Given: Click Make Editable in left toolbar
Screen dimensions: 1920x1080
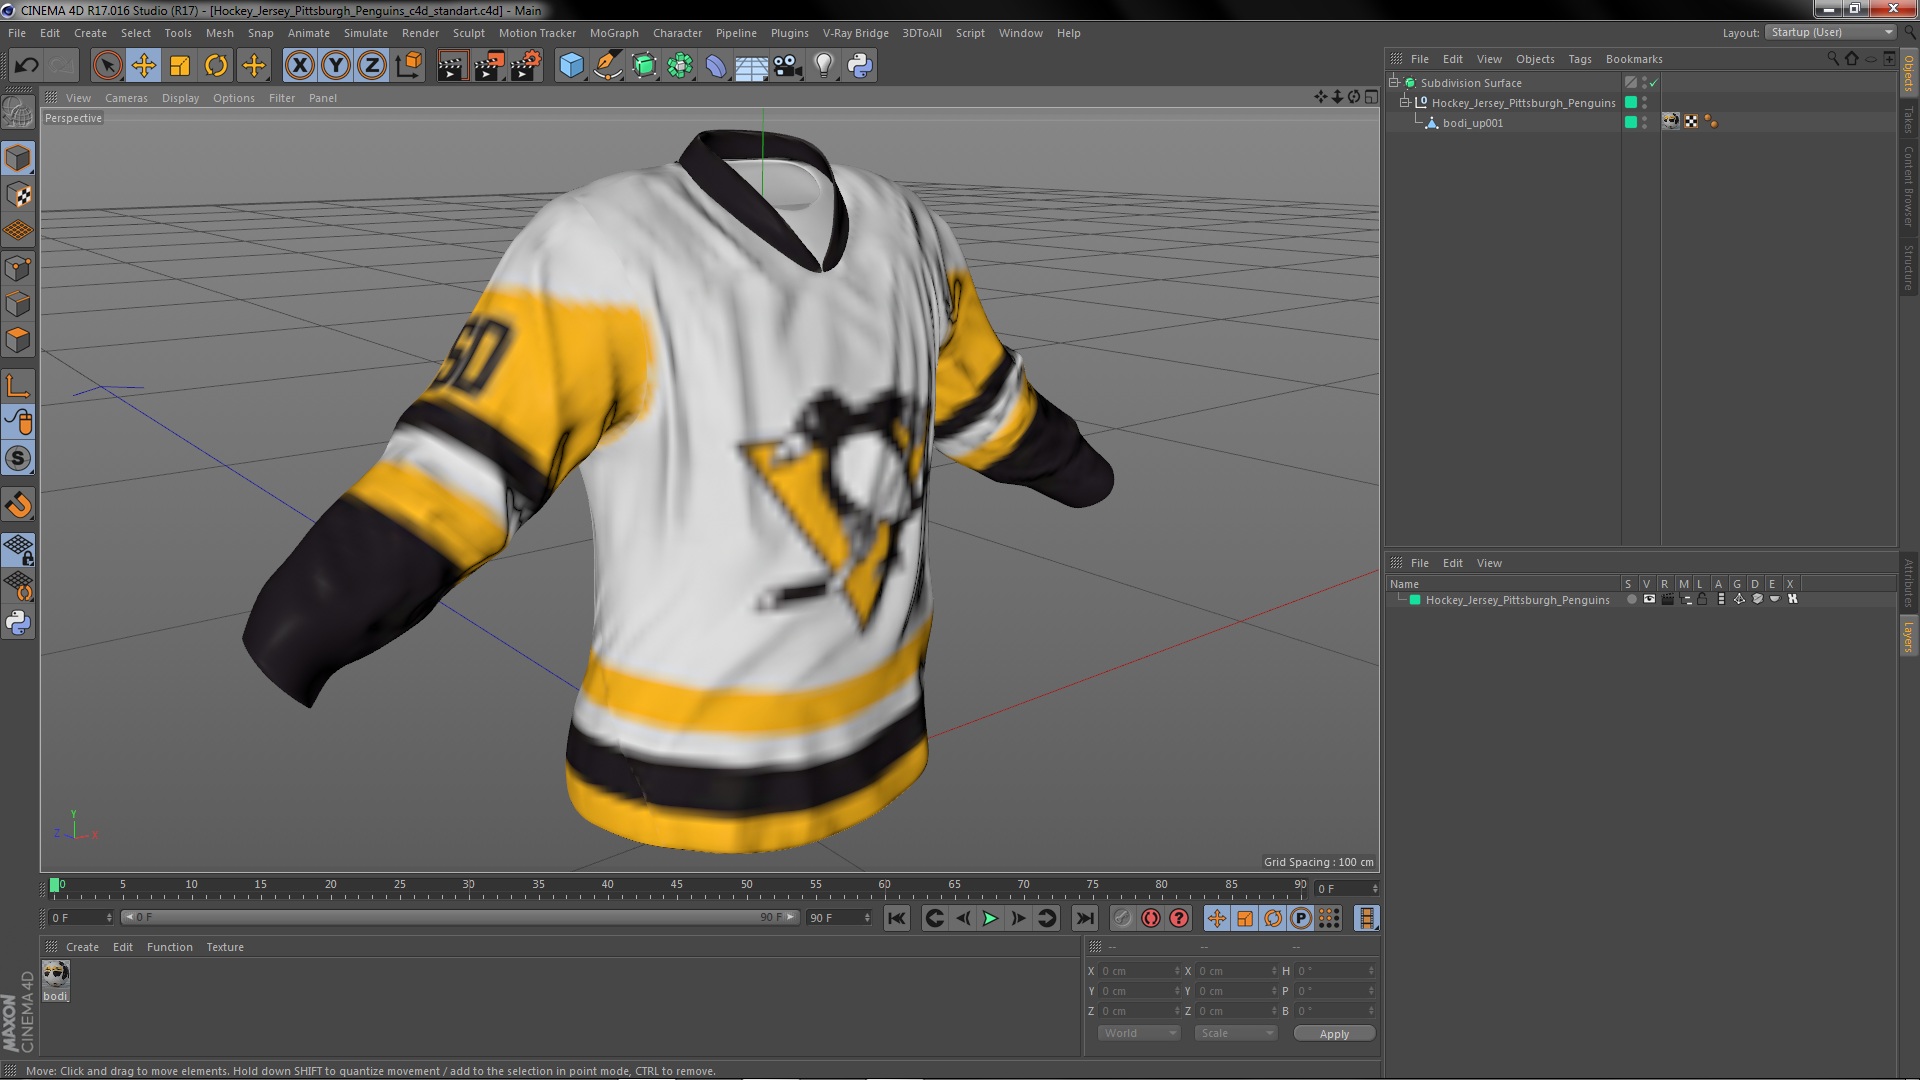Looking at the screenshot, I should [x=17, y=112].
